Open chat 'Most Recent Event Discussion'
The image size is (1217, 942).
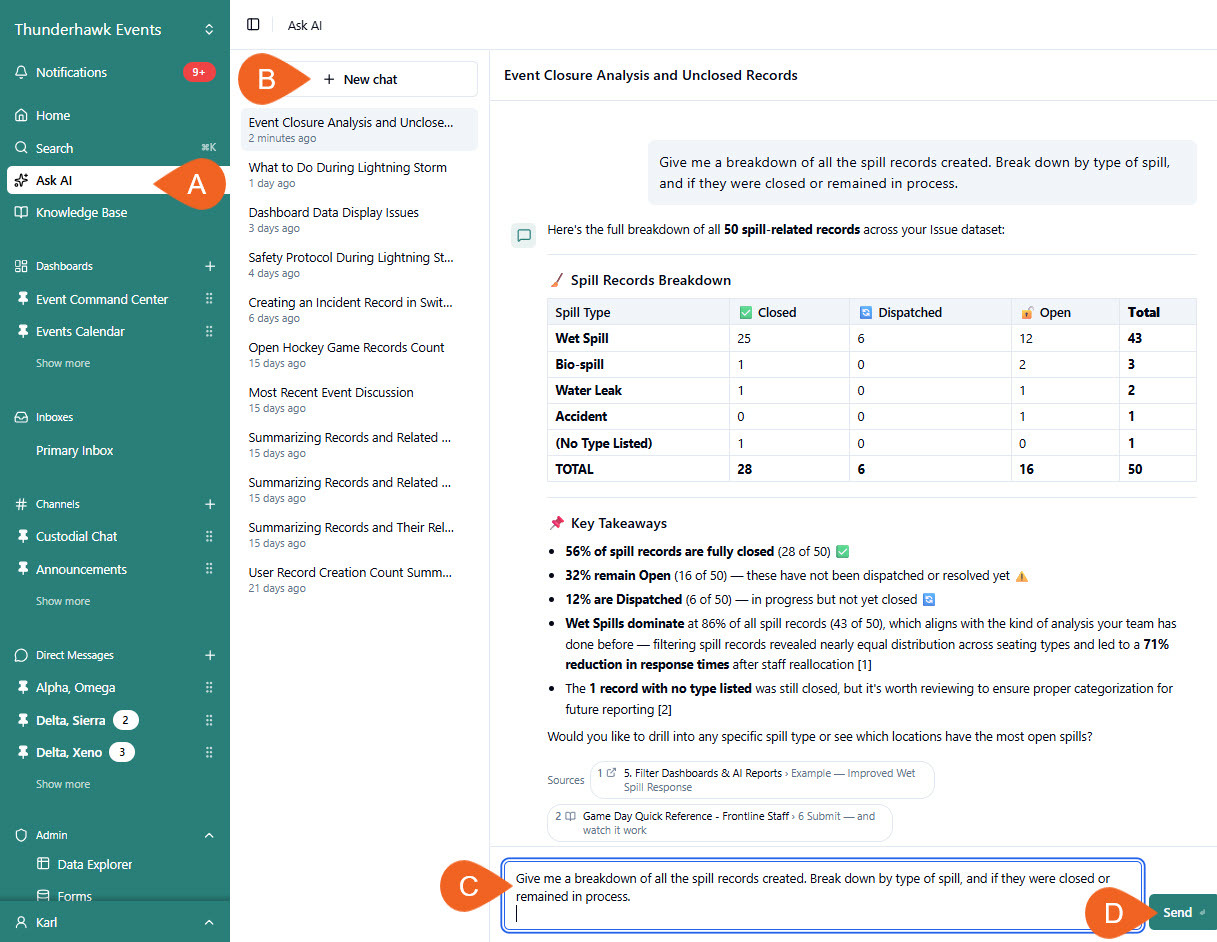pyautogui.click(x=360, y=399)
